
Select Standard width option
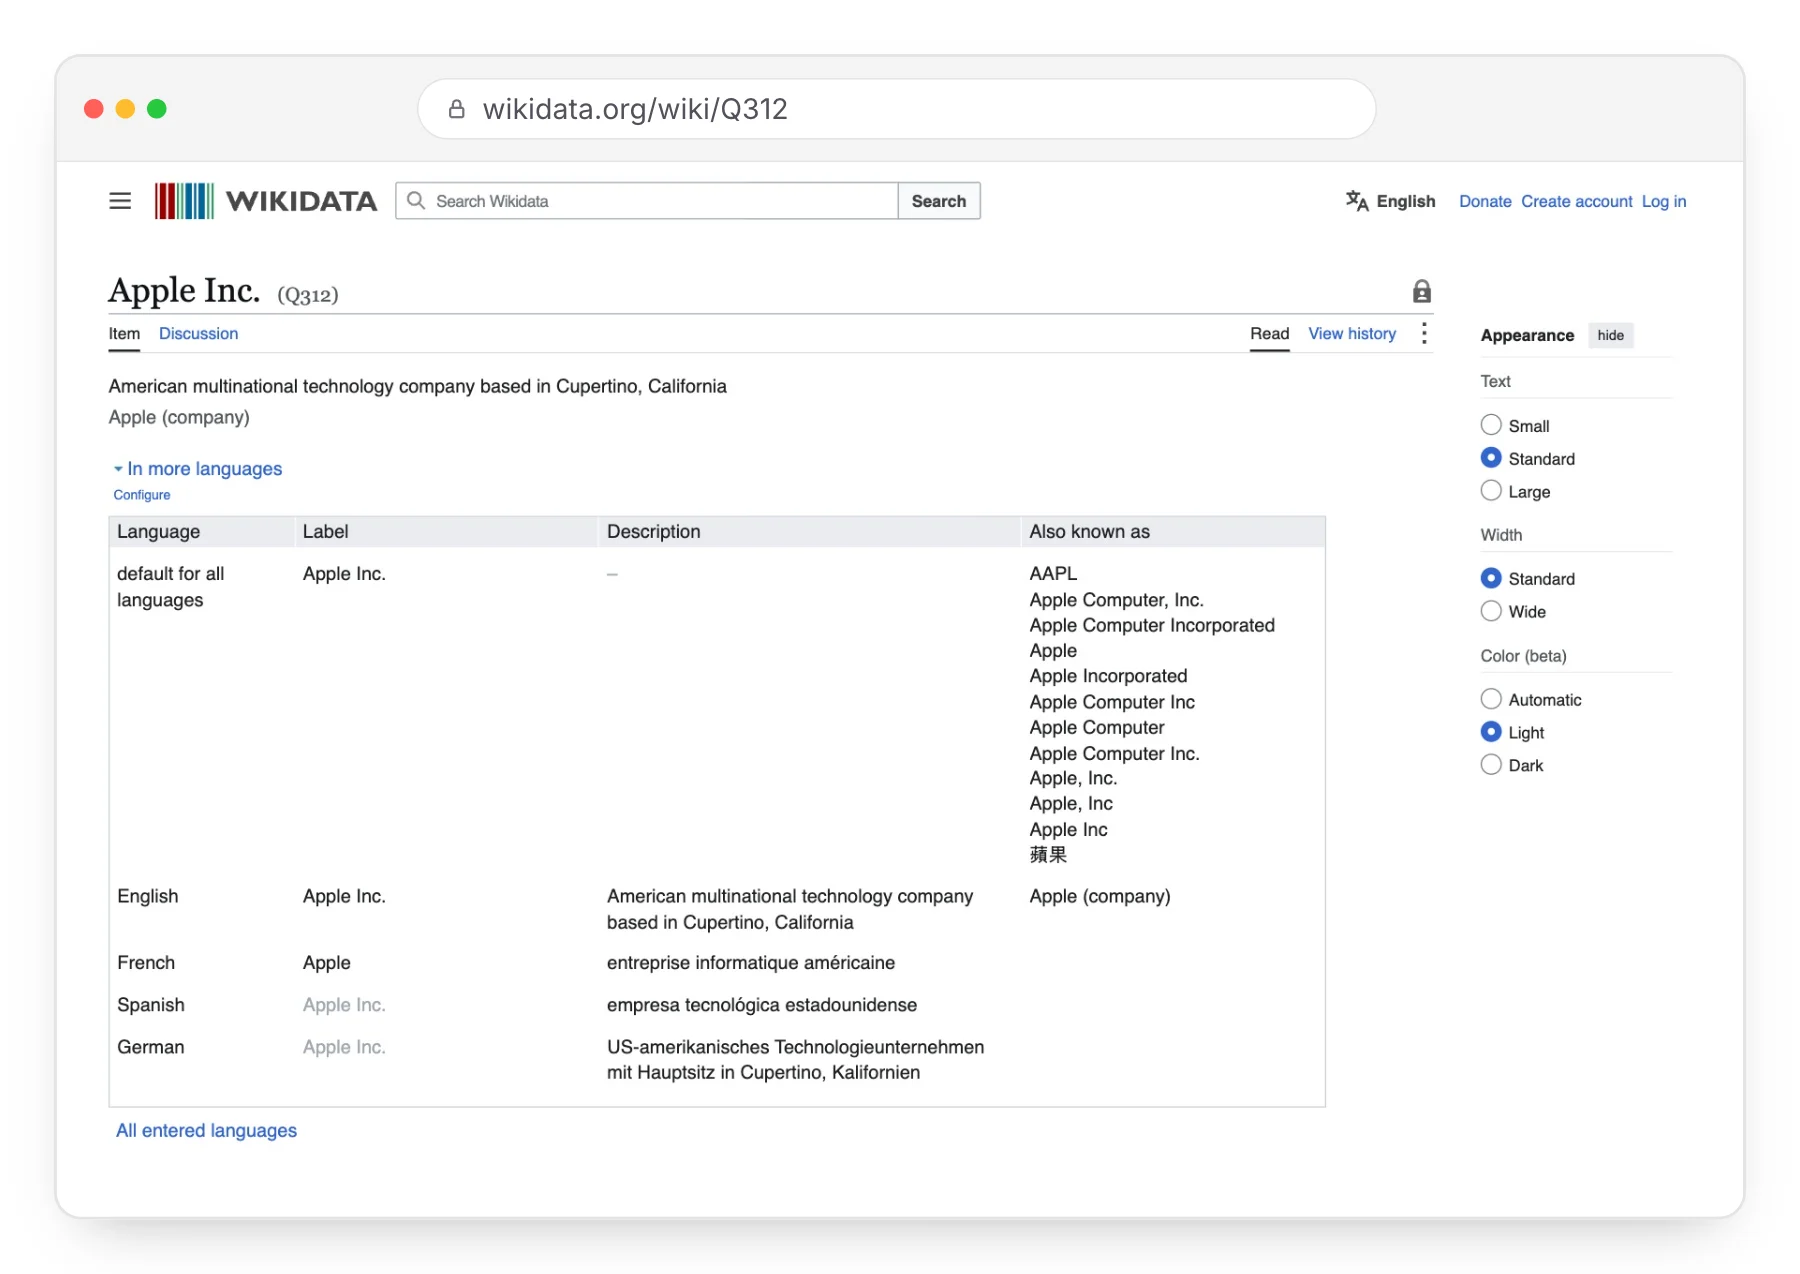(1490, 578)
